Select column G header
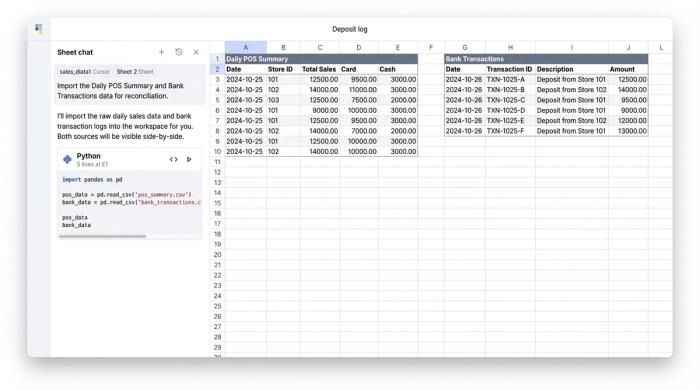Image resolution: width=700 pixels, height=391 pixels. pos(465,47)
